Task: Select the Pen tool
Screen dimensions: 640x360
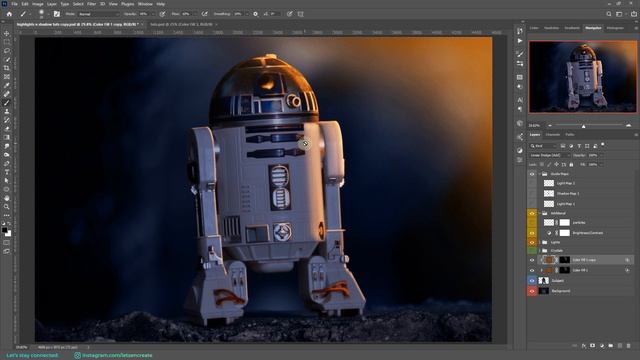Action: click(x=7, y=163)
